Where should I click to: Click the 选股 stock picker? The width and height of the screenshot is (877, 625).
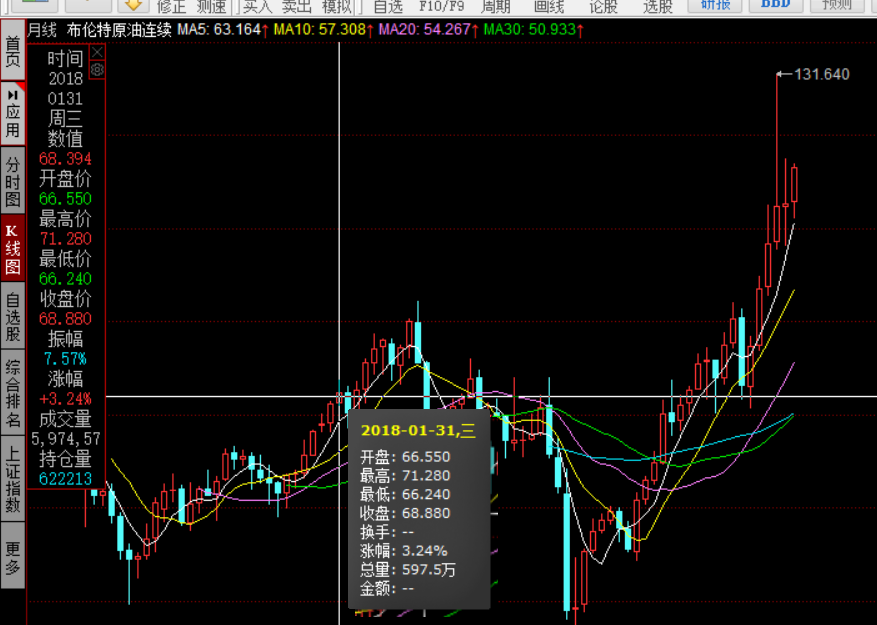click(657, 7)
